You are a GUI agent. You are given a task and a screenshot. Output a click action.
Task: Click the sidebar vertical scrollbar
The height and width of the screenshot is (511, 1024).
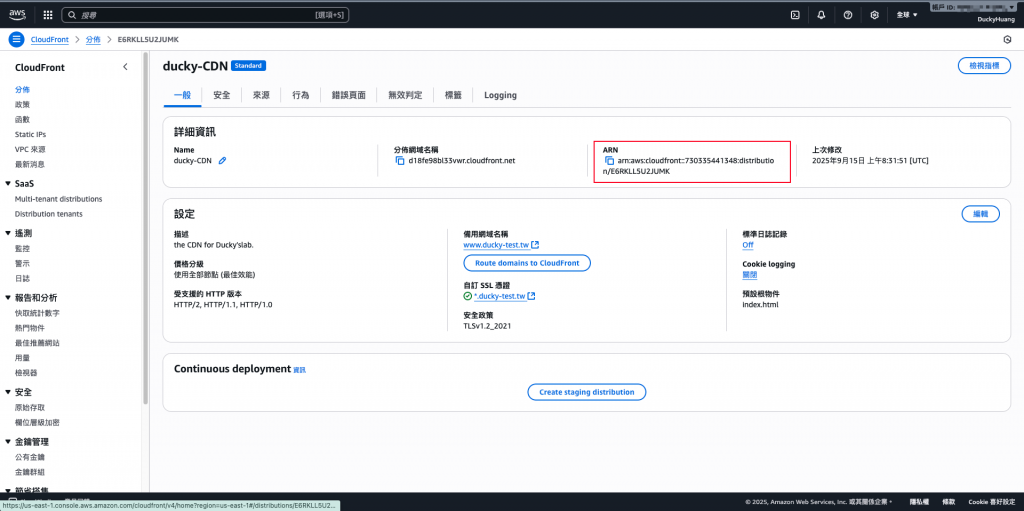(146, 229)
